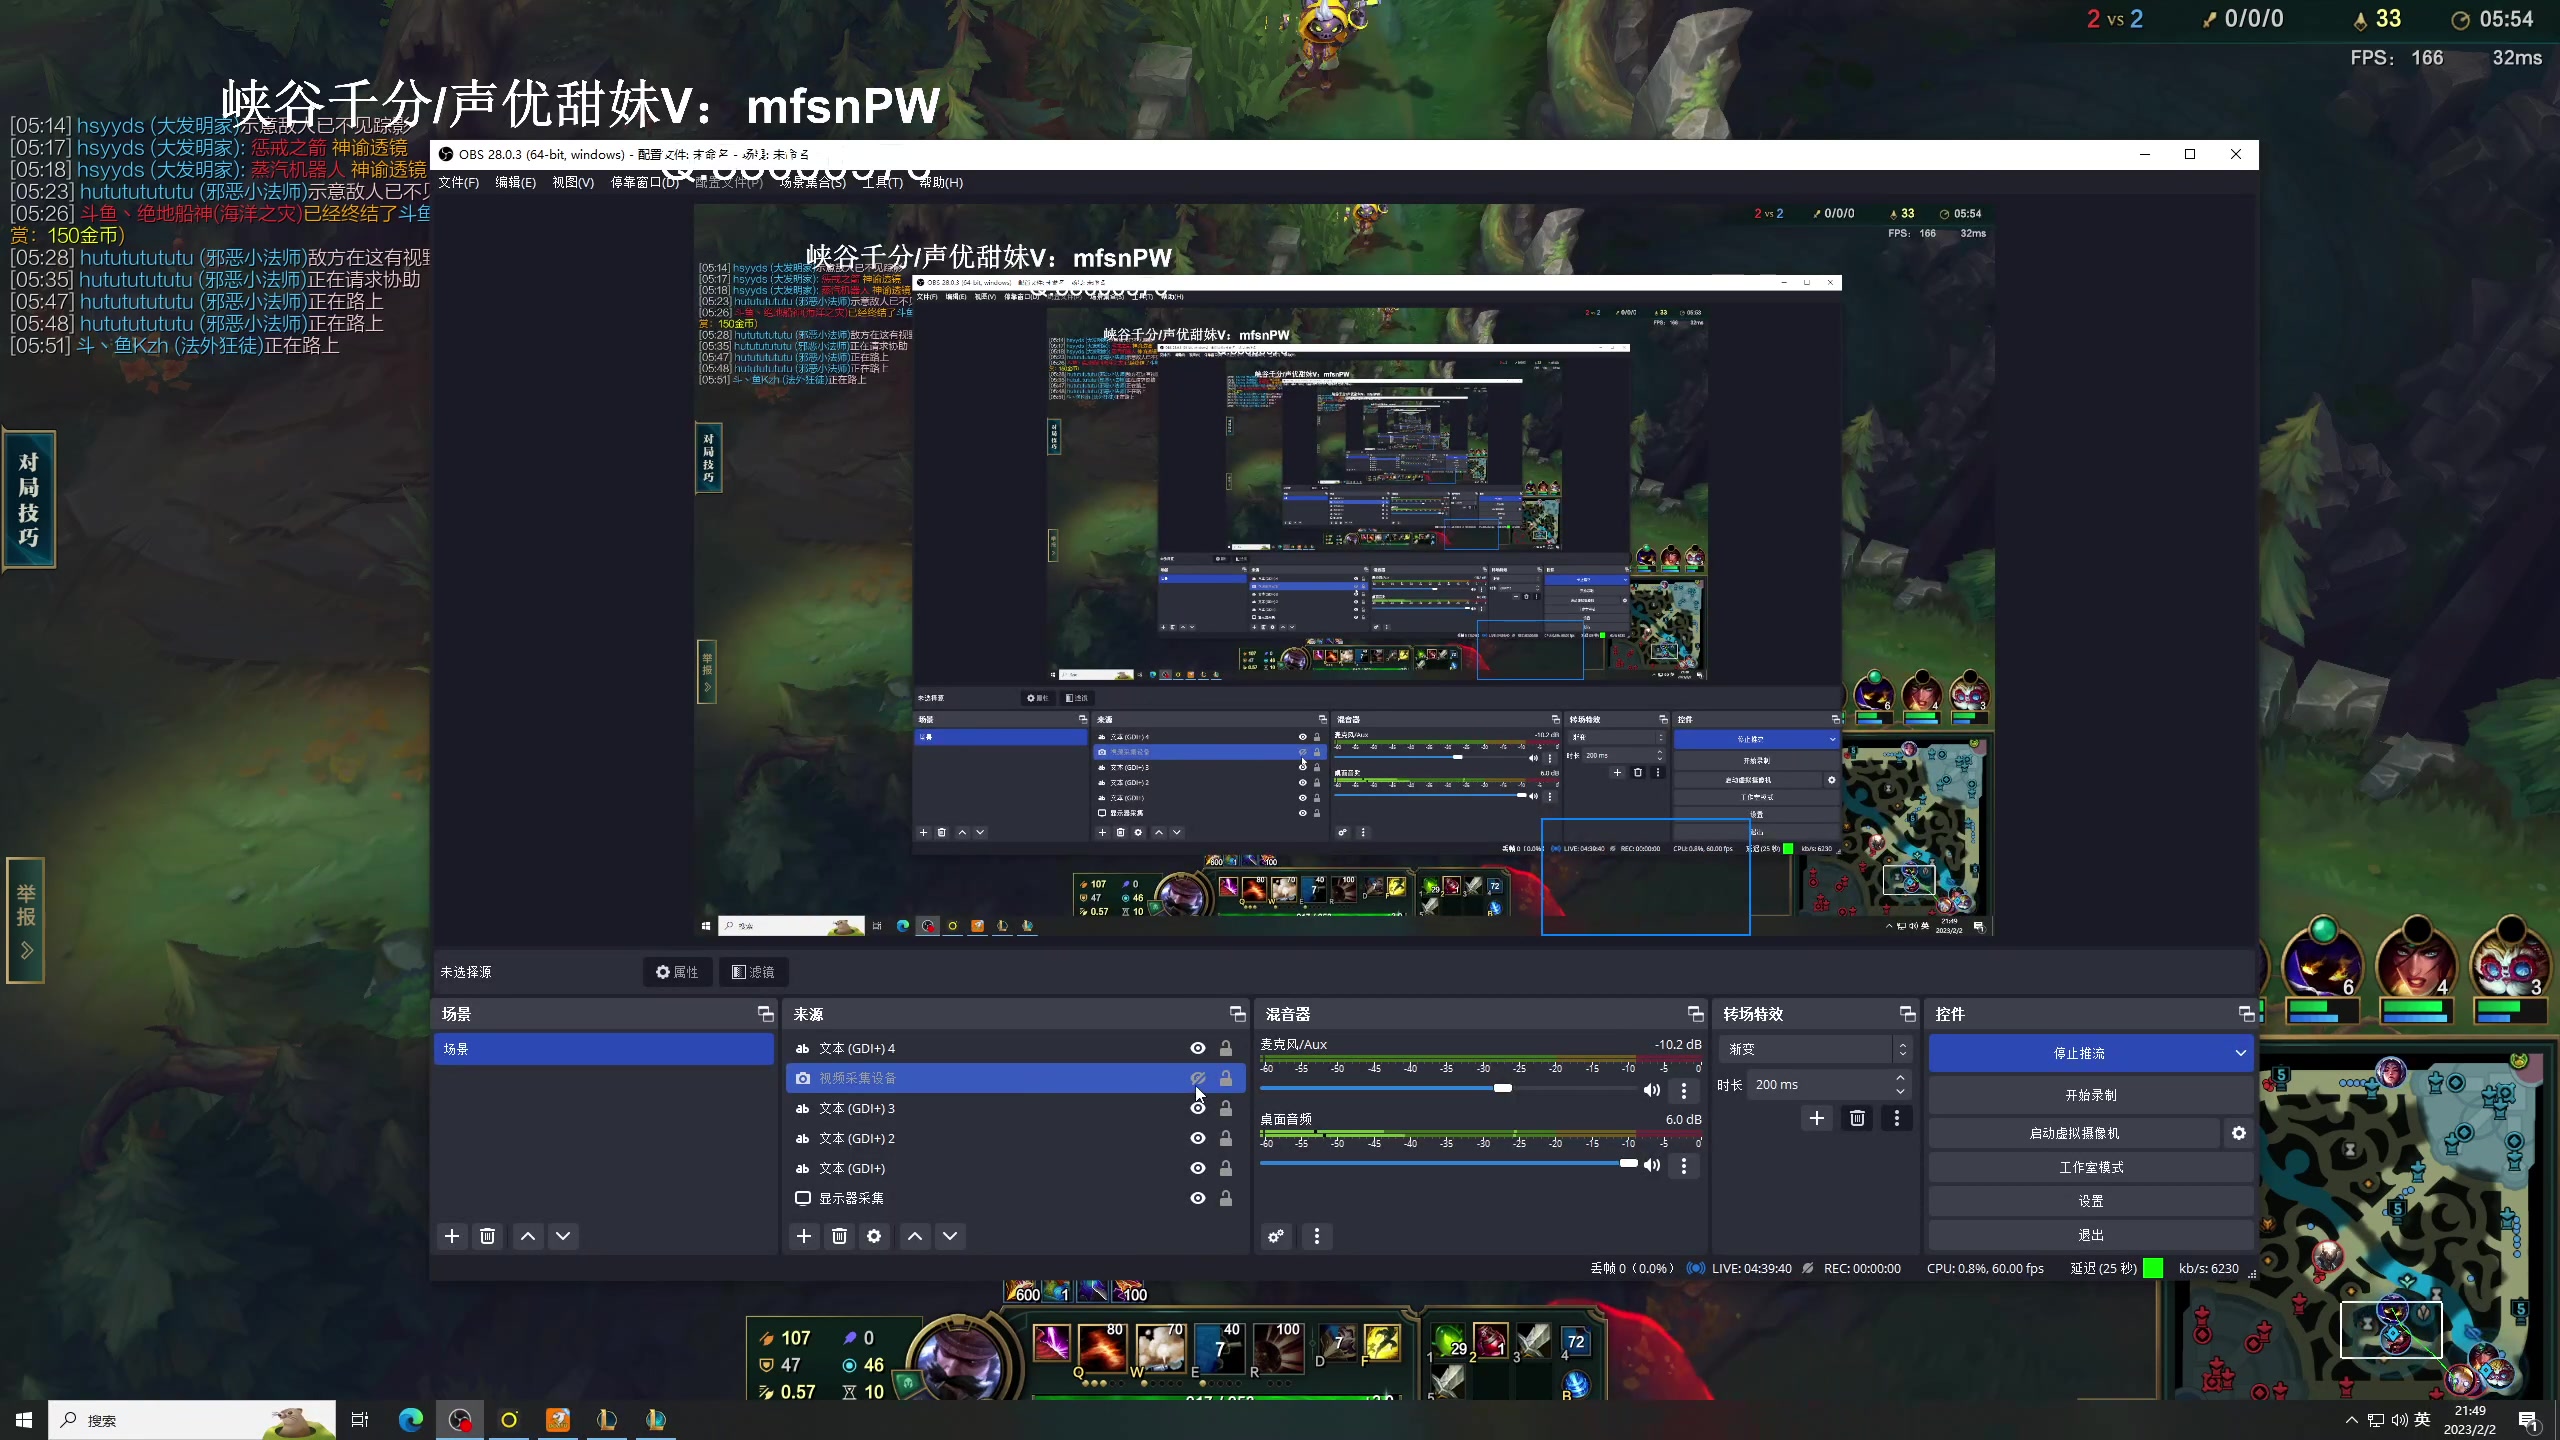Add a new scene with plus icon
The width and height of the screenshot is (2560, 1440).
[452, 1236]
